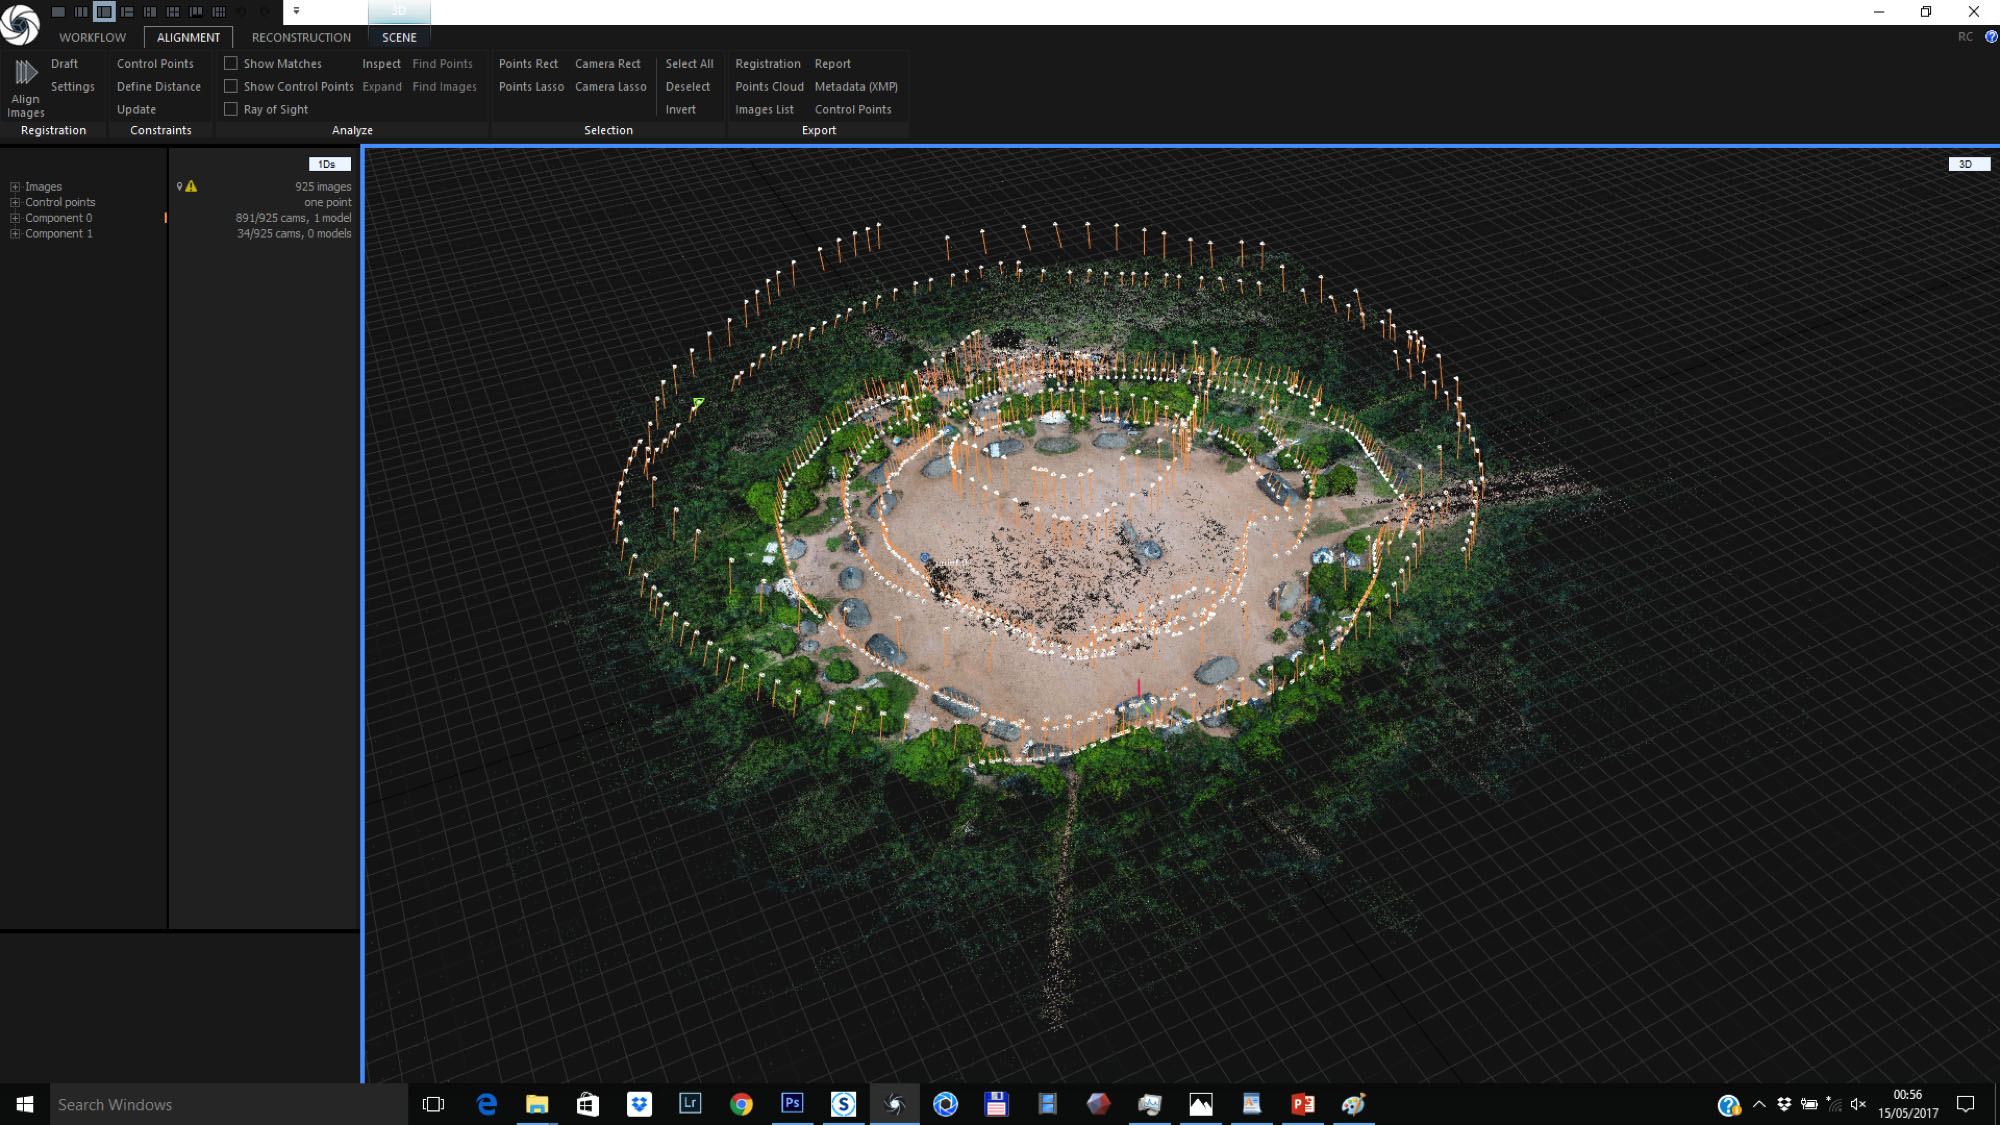
Task: Expand the Component 0 node
Action: click(15, 218)
